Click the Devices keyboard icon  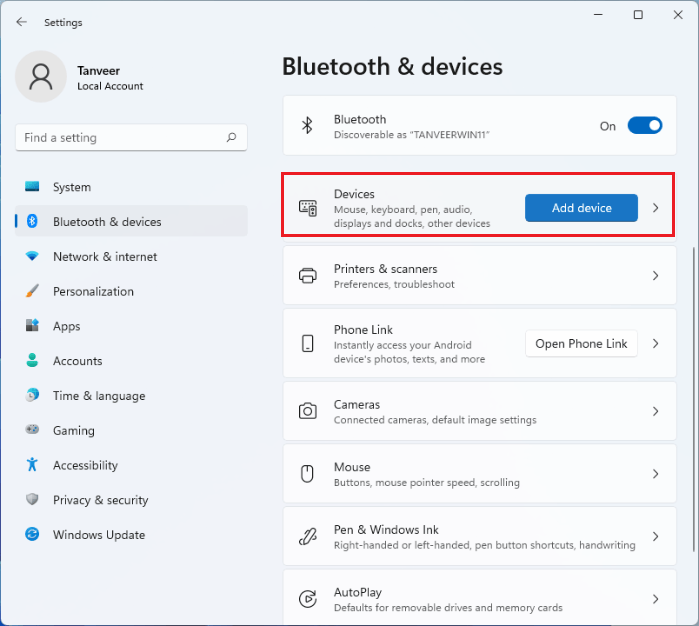coord(308,208)
